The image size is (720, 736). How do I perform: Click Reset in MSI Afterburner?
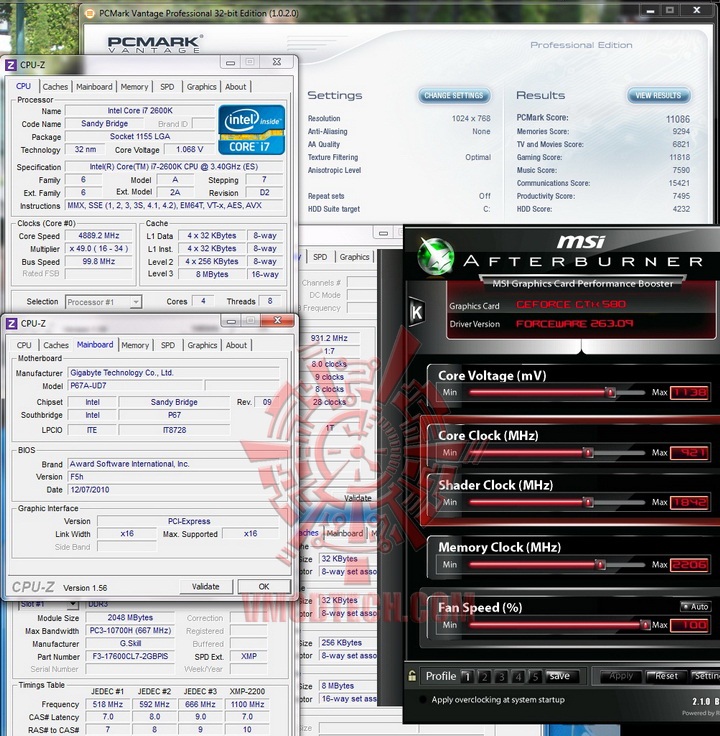click(x=666, y=676)
